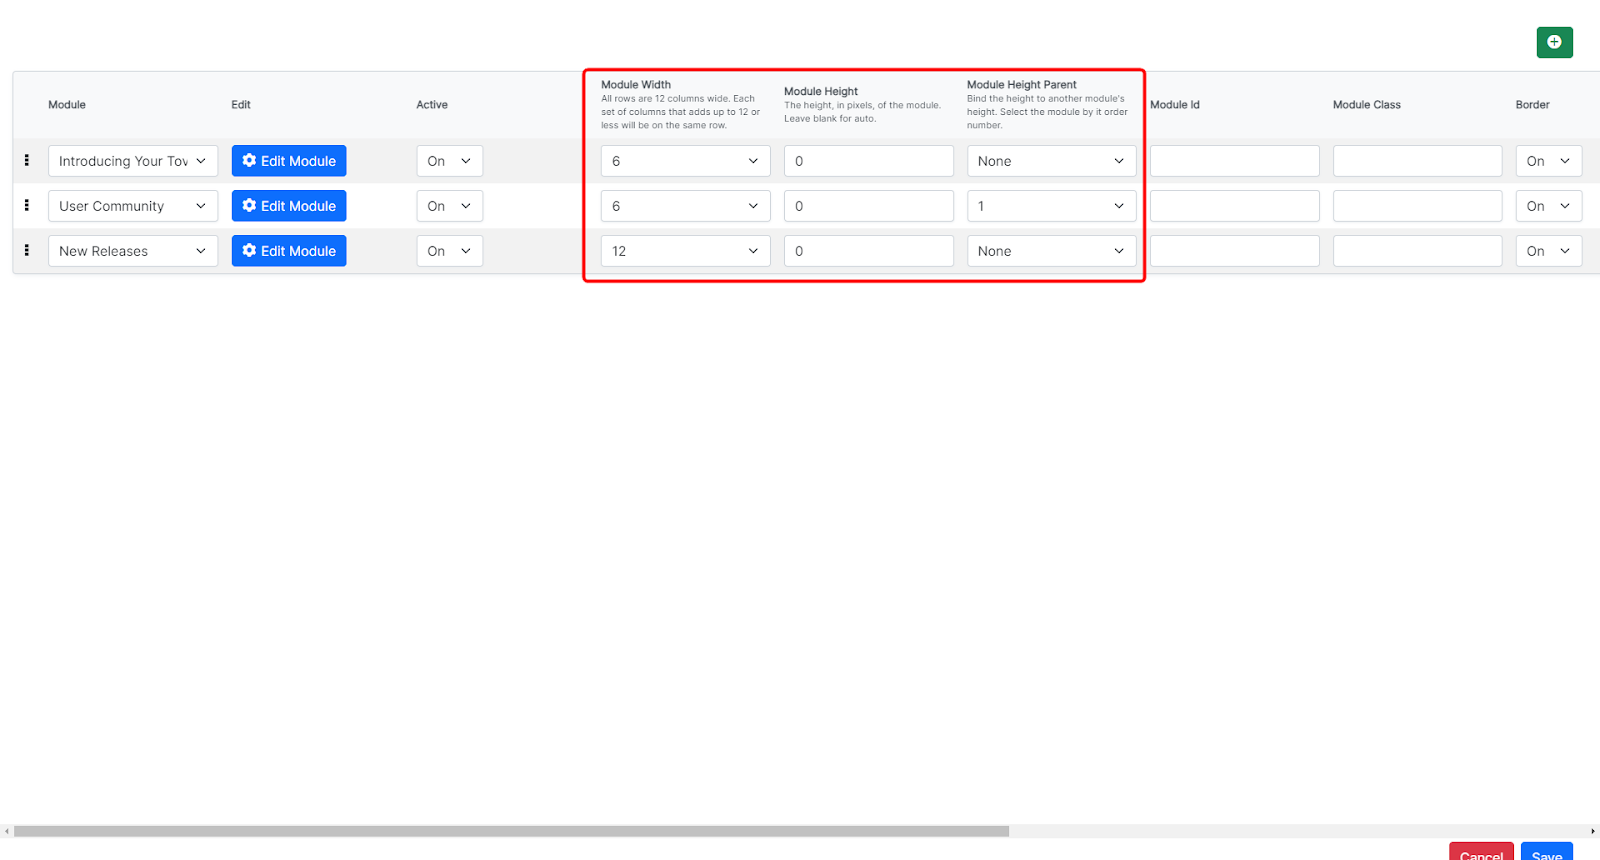Open Border dropdown in User Community row
Viewport: 1600px width, 860px height.
[x=1549, y=206]
